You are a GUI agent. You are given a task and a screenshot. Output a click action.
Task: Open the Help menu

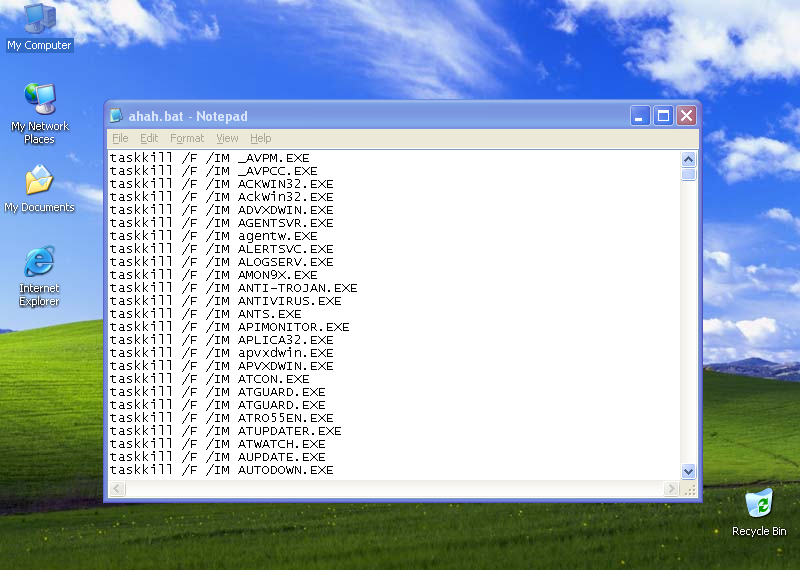(x=261, y=138)
